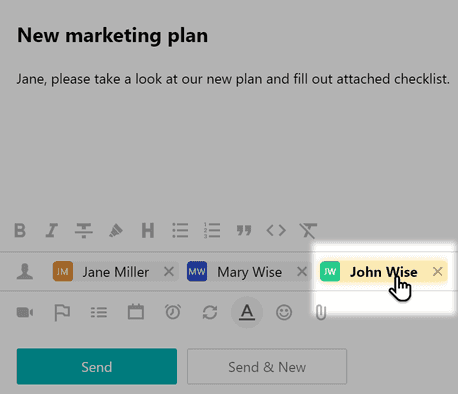Select the Mary Wise recipient chip

point(249,272)
